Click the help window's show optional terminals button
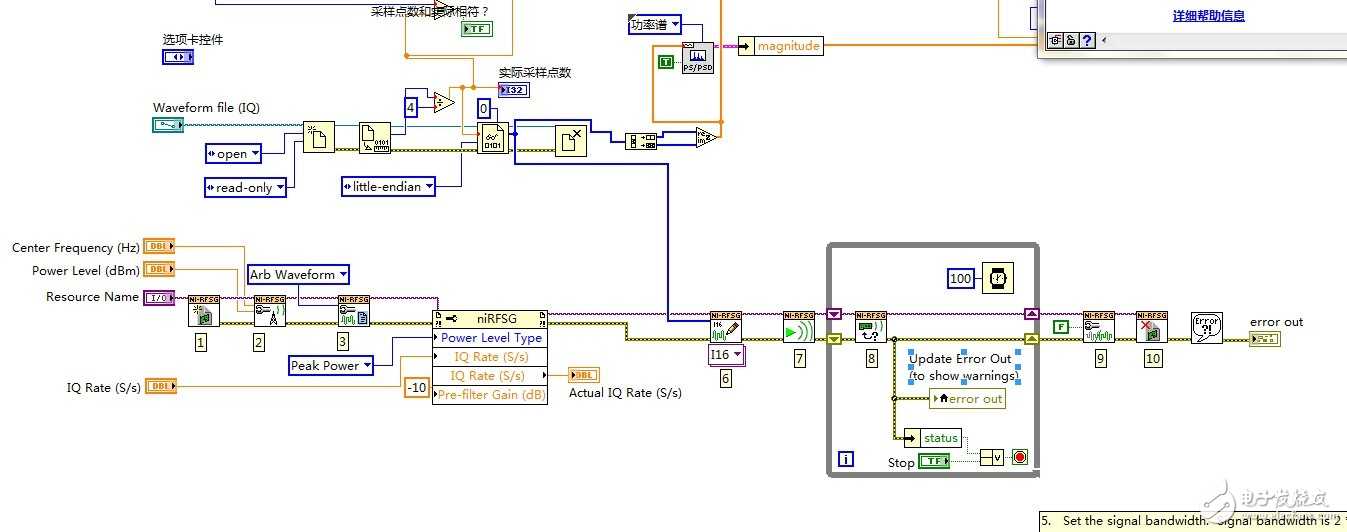The image size is (1347, 532). tap(1053, 40)
